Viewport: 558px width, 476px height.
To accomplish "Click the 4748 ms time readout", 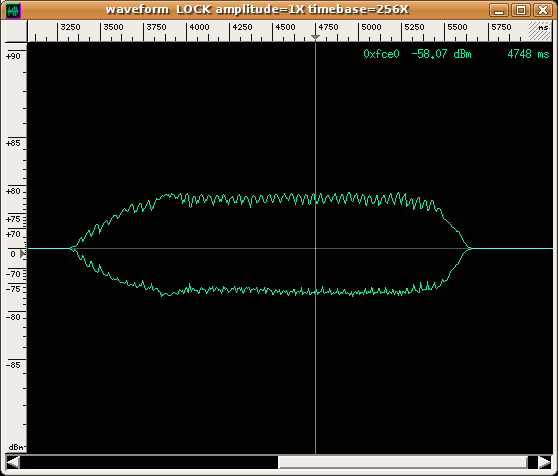I will coord(528,54).
